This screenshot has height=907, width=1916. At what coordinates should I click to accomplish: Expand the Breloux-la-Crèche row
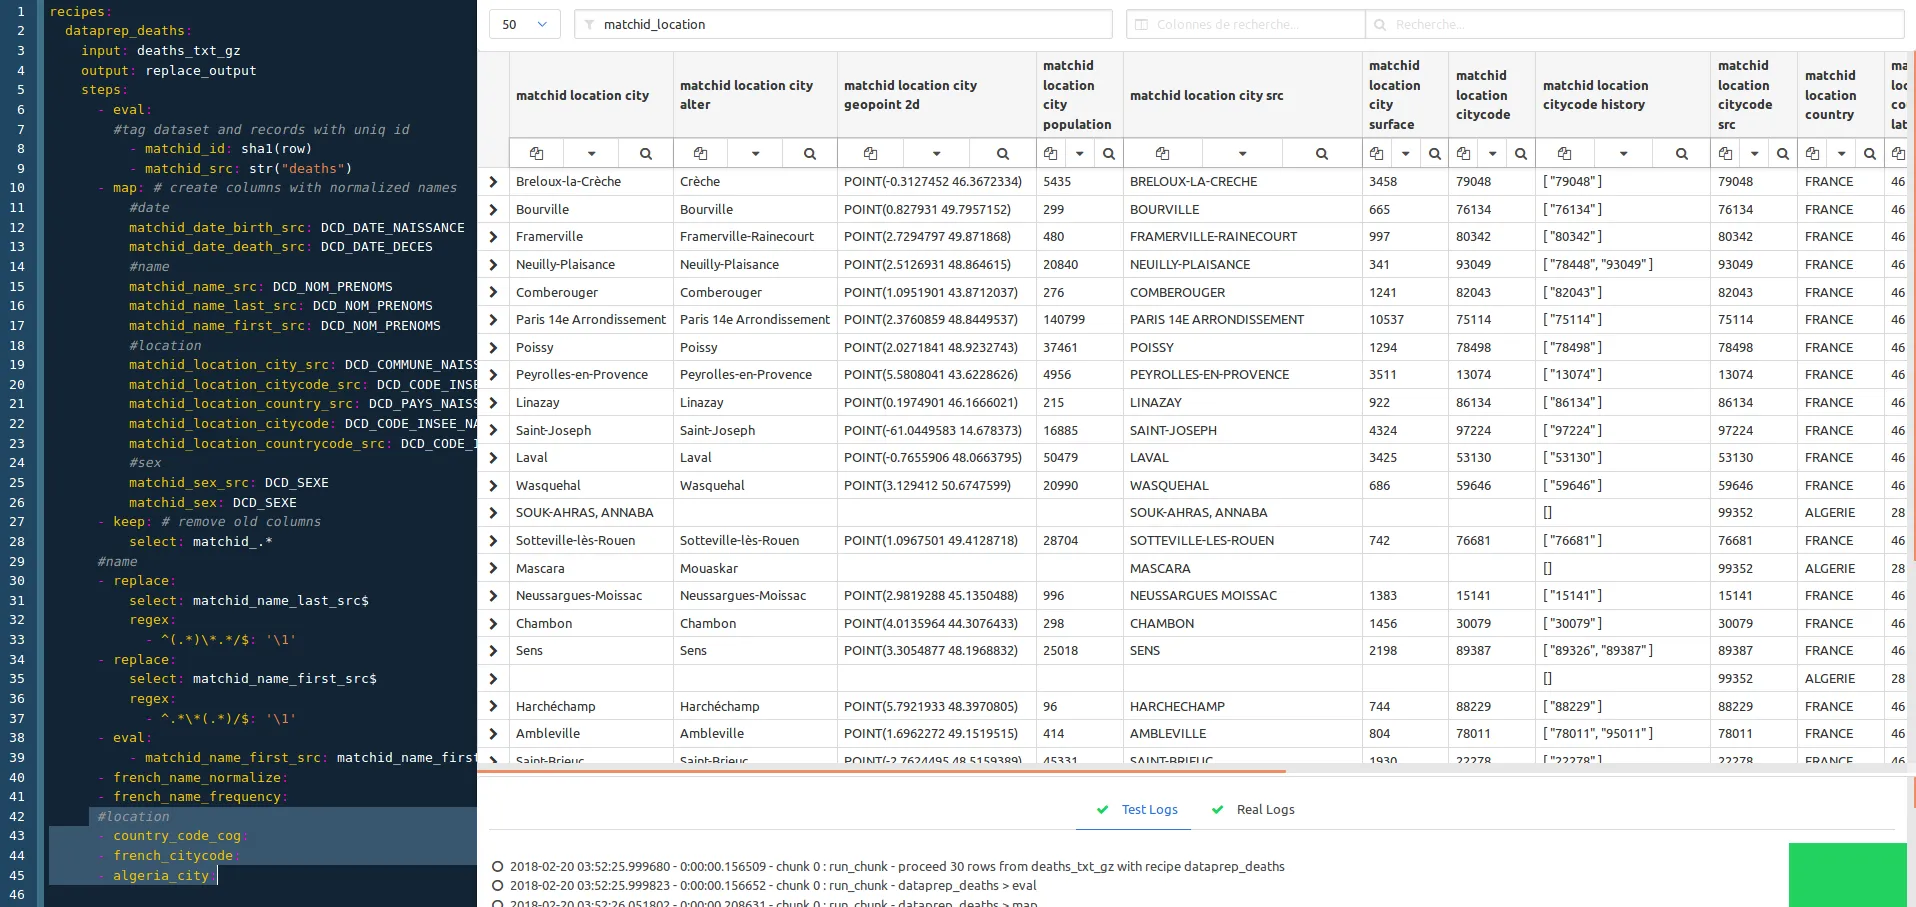click(x=492, y=181)
